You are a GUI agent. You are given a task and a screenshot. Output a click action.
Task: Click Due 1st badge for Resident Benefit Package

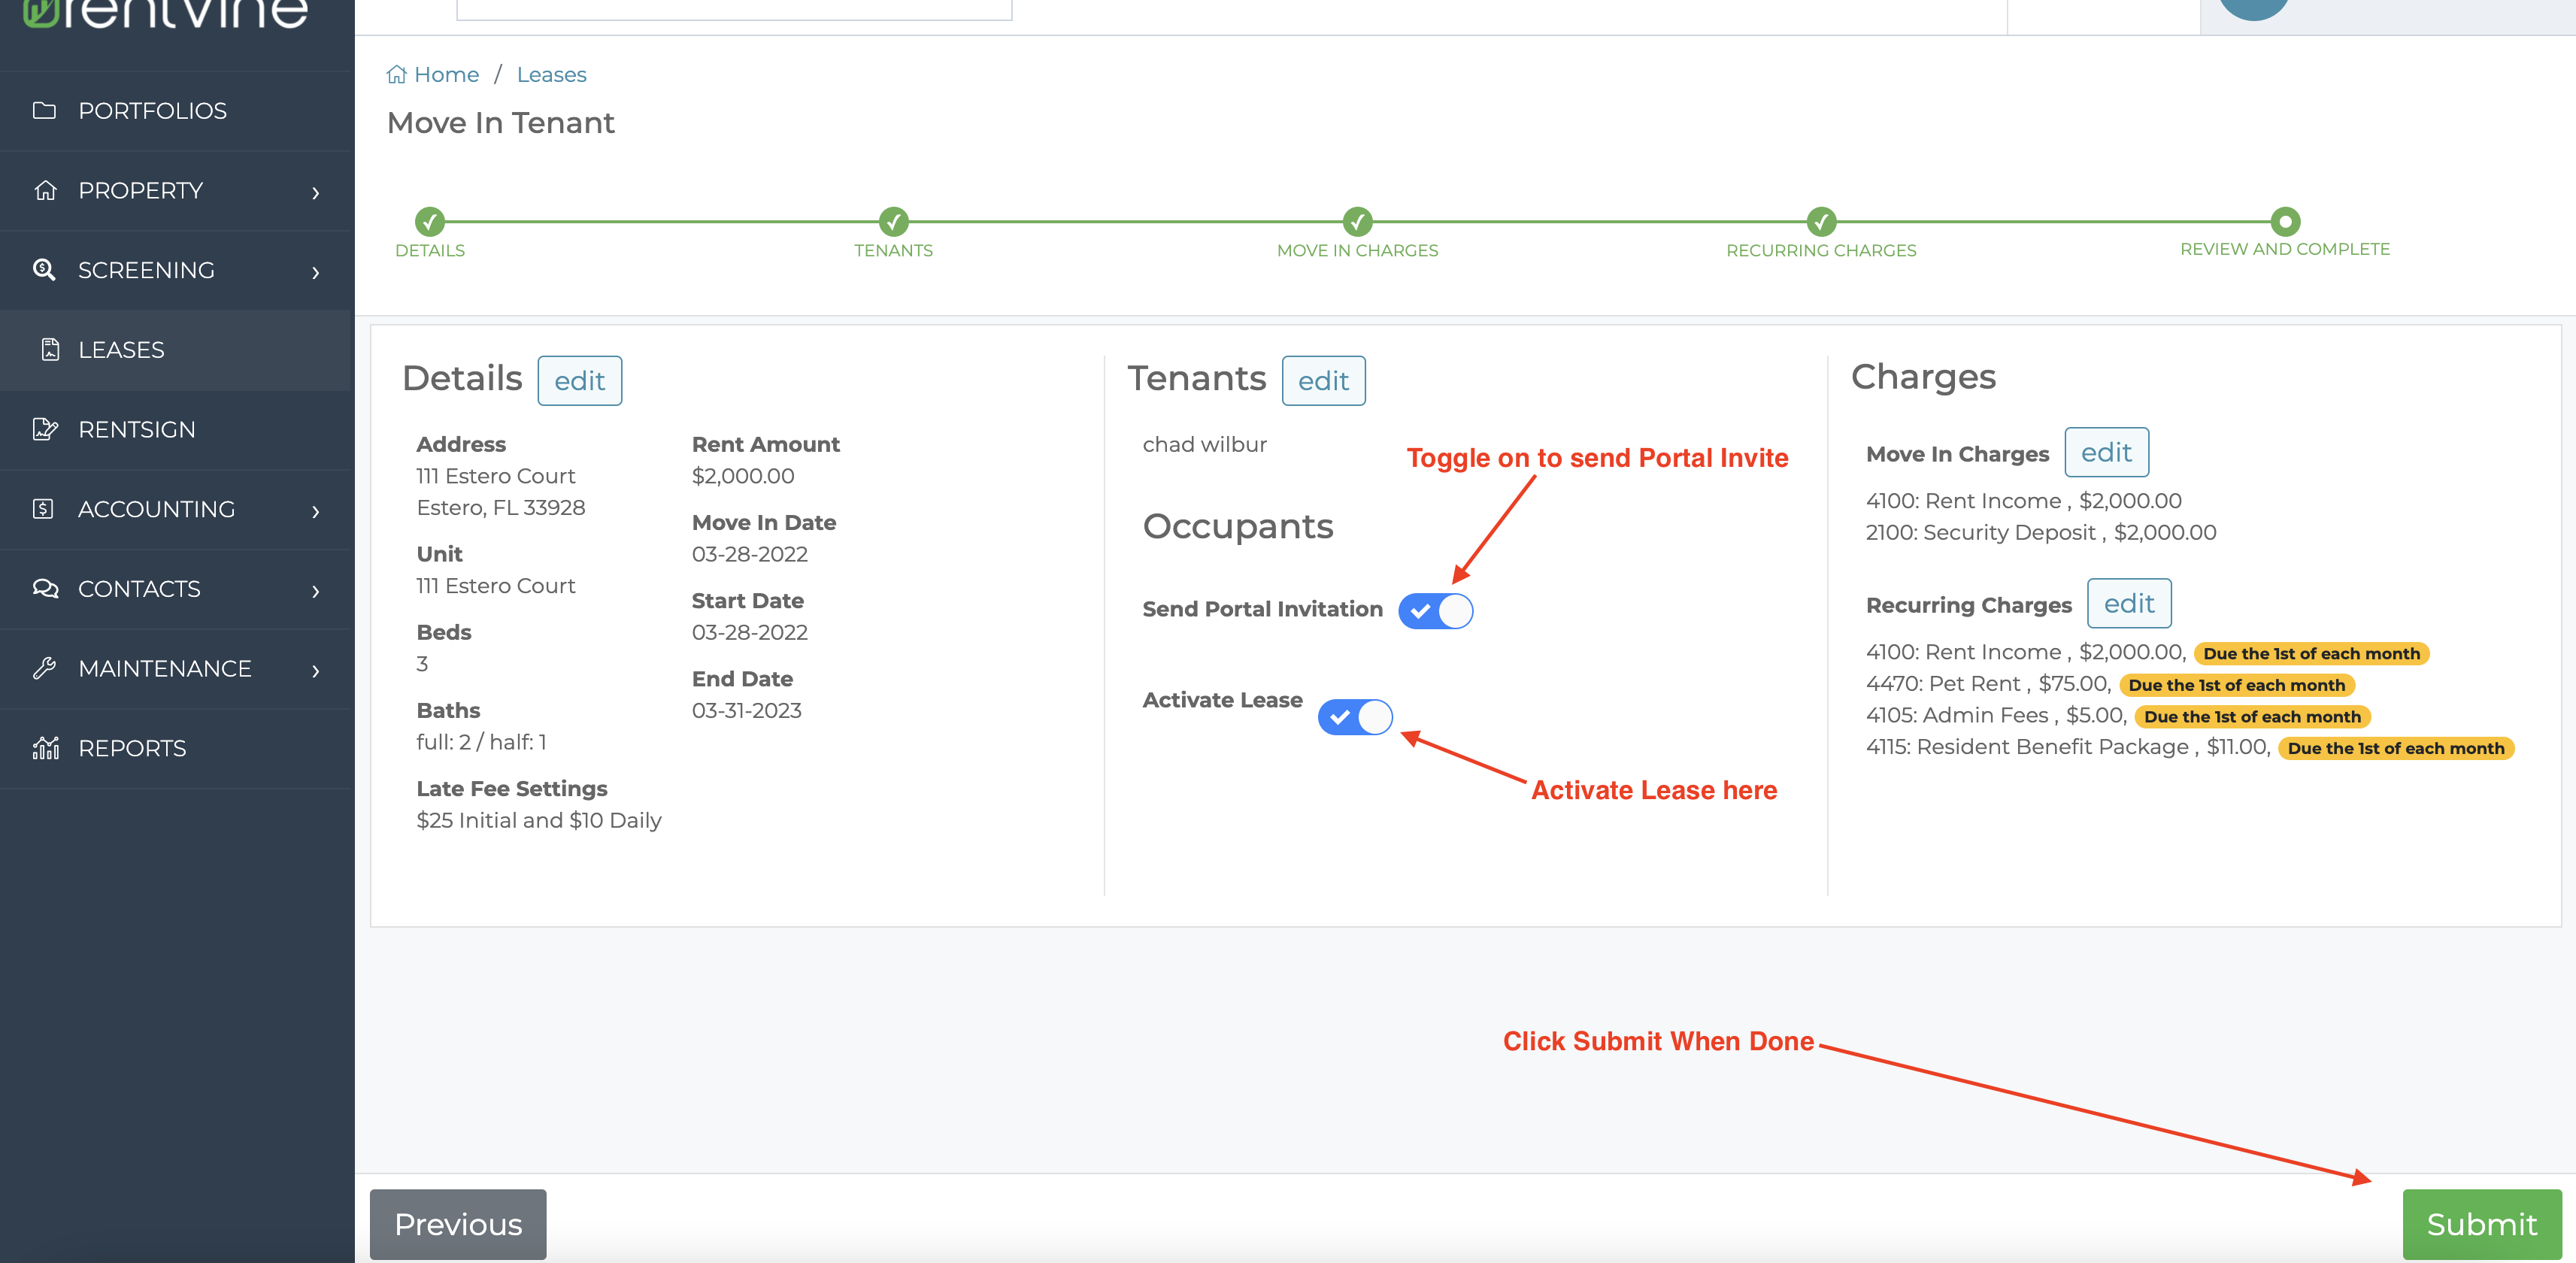tap(2395, 748)
